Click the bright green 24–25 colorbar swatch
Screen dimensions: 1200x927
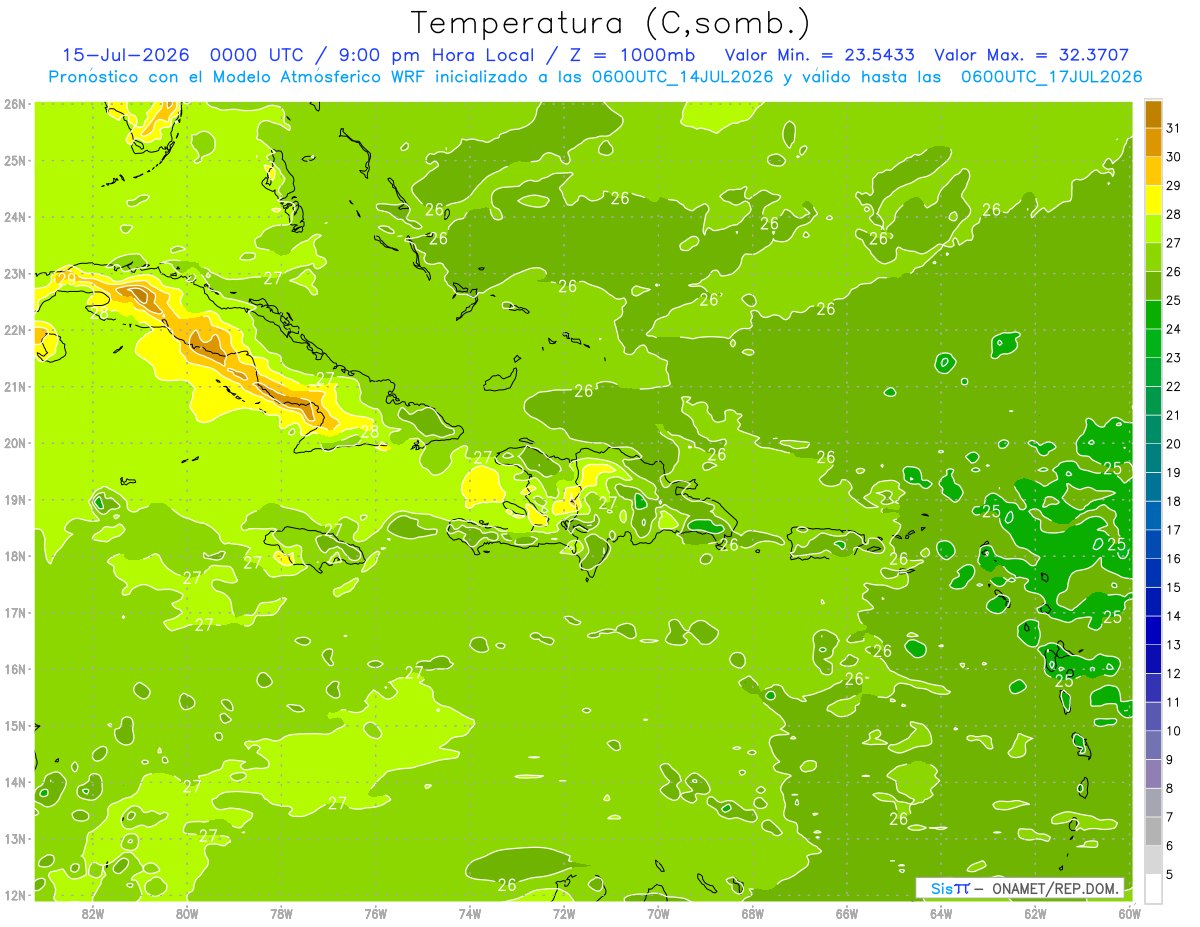(1153, 314)
